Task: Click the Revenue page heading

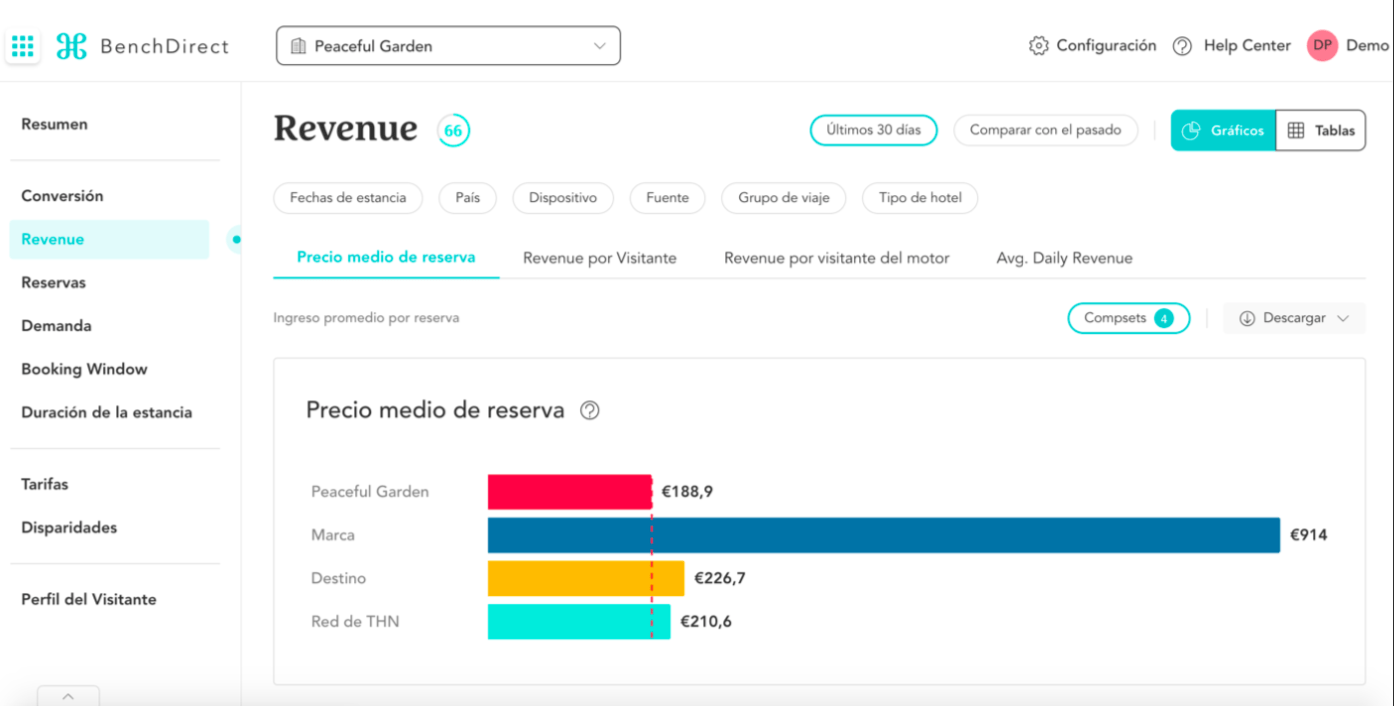Action: 346,129
